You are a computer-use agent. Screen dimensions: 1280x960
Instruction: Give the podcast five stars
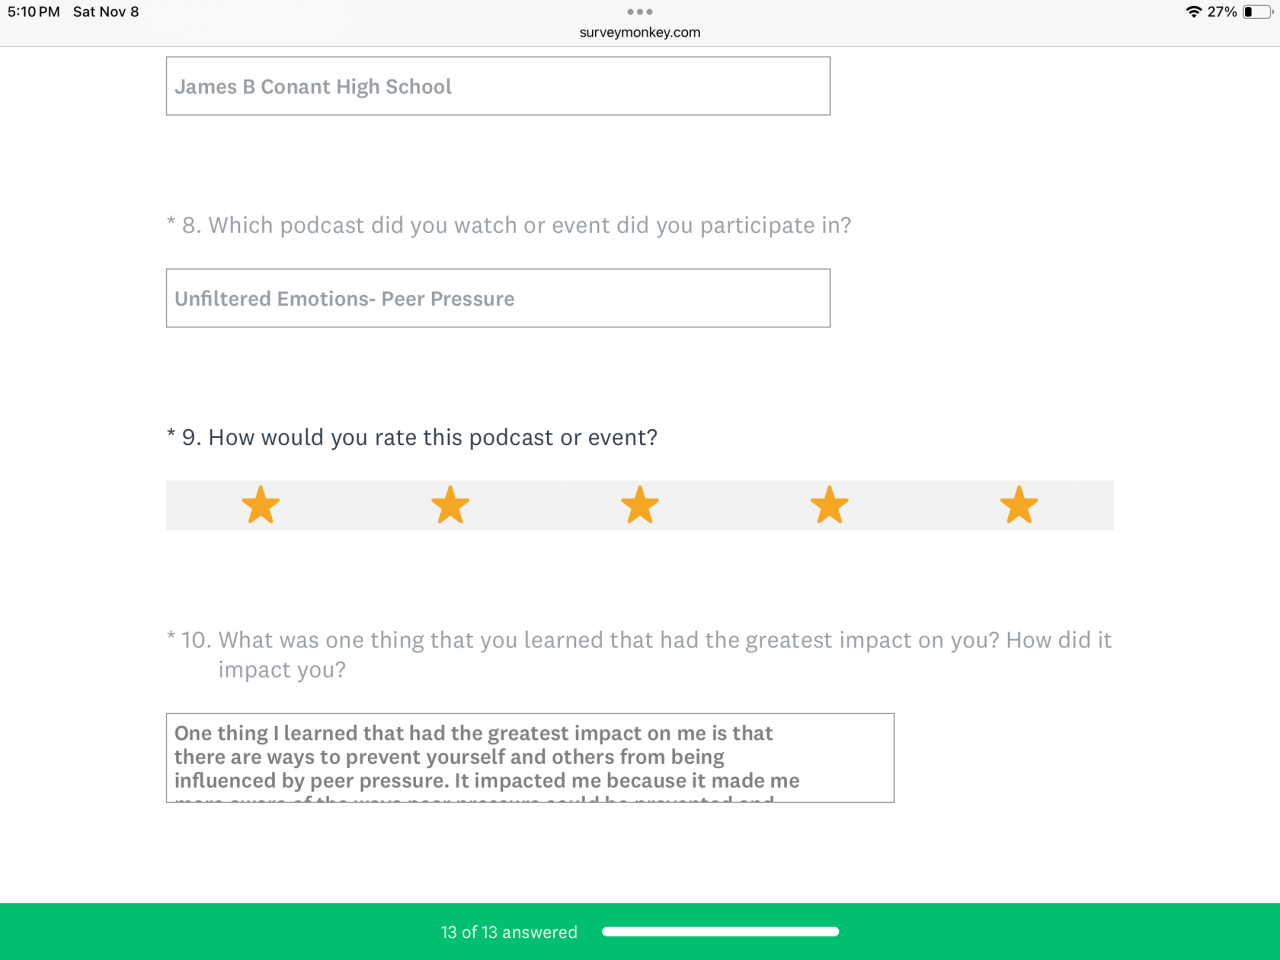pyautogui.click(x=1019, y=505)
